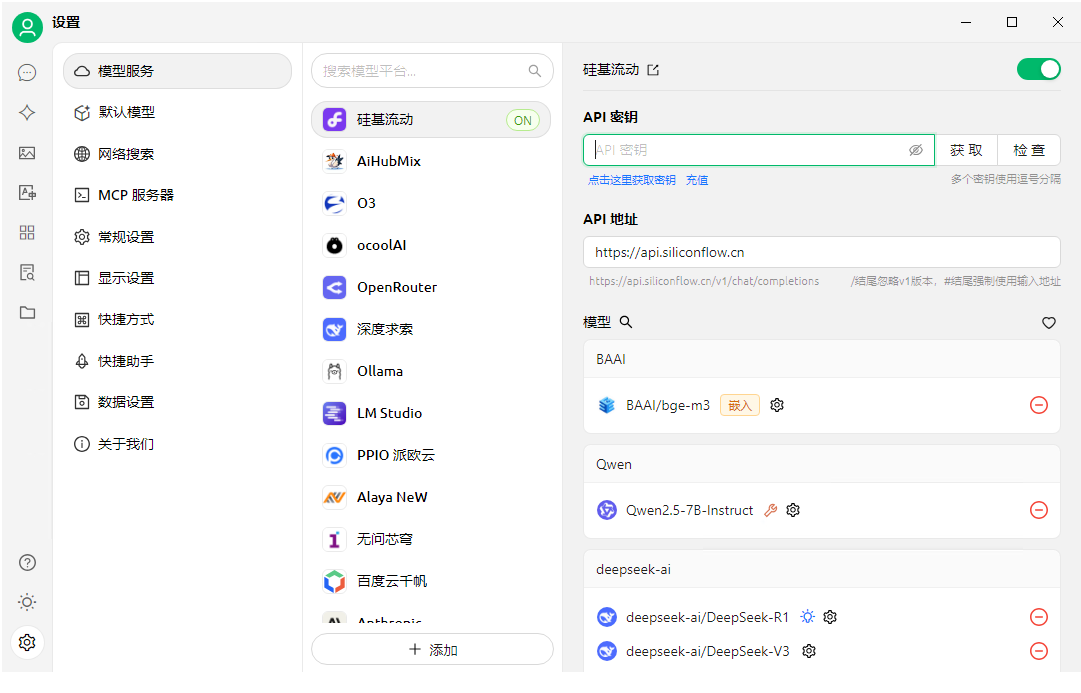Focus the API 密钥 input field
Screen dimensions: 1081x693
[758, 150]
